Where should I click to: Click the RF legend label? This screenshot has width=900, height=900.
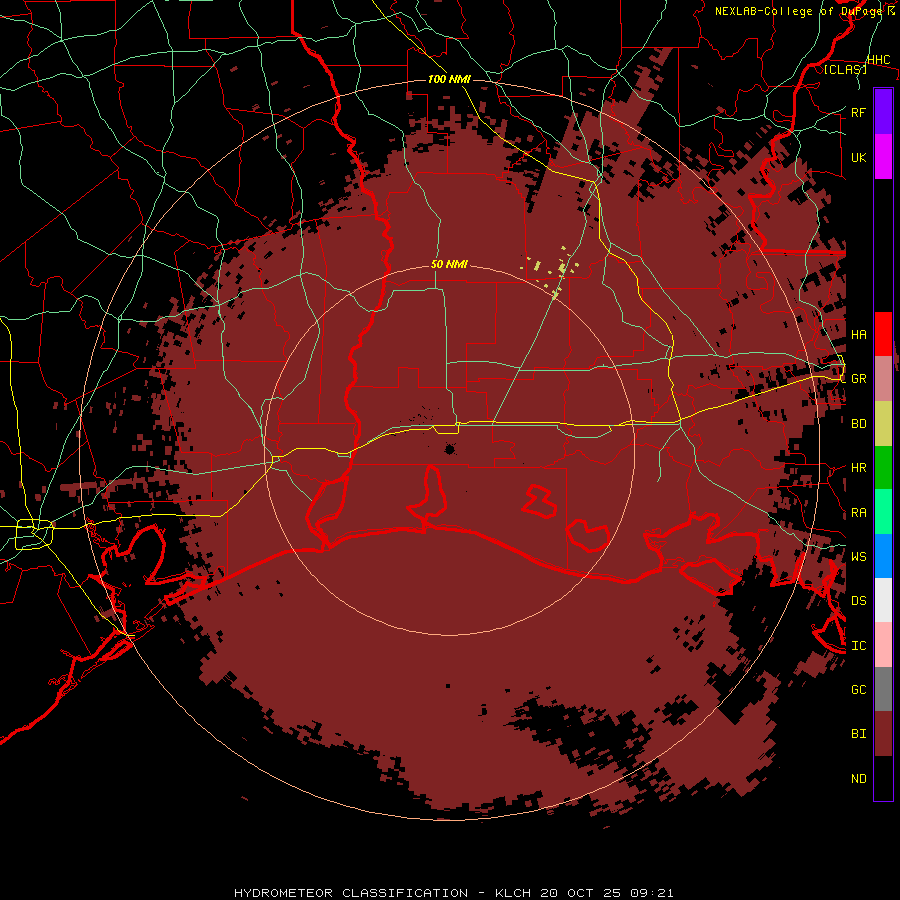pyautogui.click(x=858, y=112)
